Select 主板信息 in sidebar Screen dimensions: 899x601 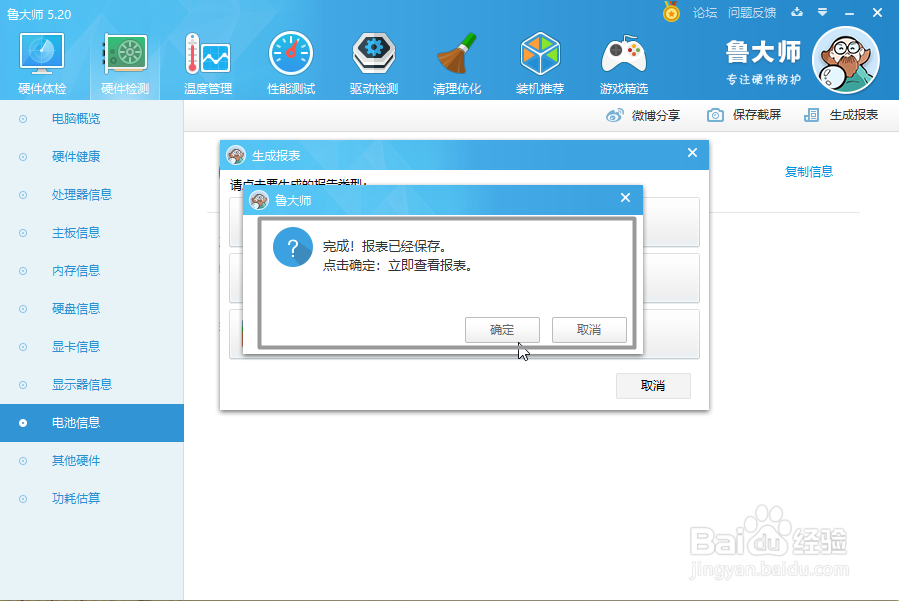click(92, 233)
